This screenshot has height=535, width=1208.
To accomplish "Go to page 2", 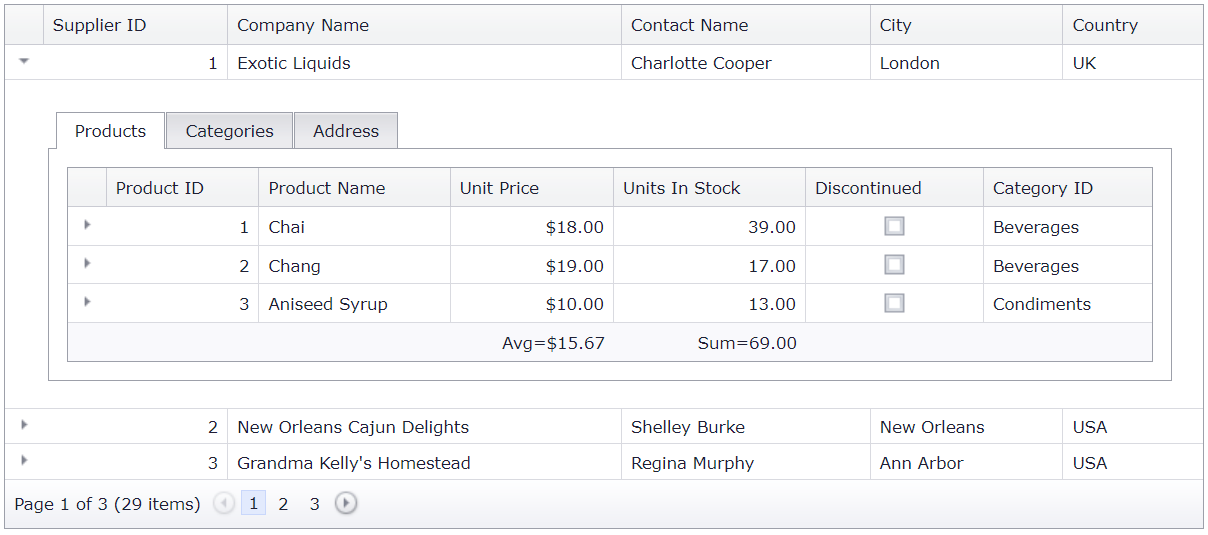I will coord(283,504).
